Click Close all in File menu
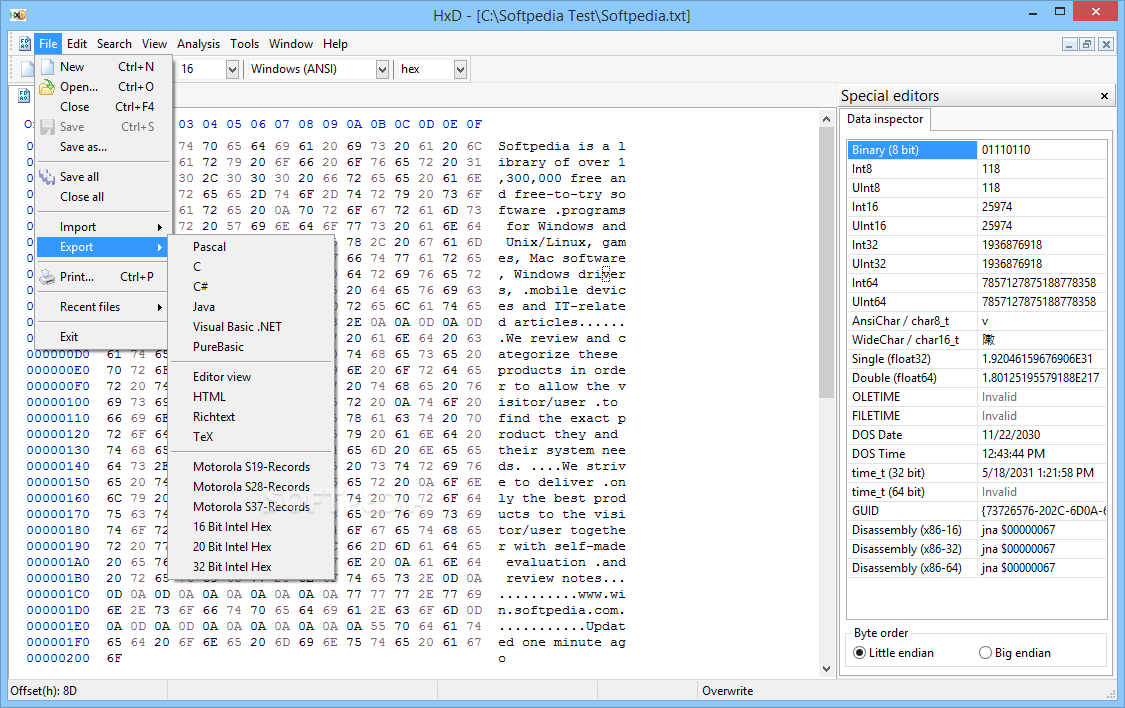The height and width of the screenshot is (708, 1125). point(103,197)
